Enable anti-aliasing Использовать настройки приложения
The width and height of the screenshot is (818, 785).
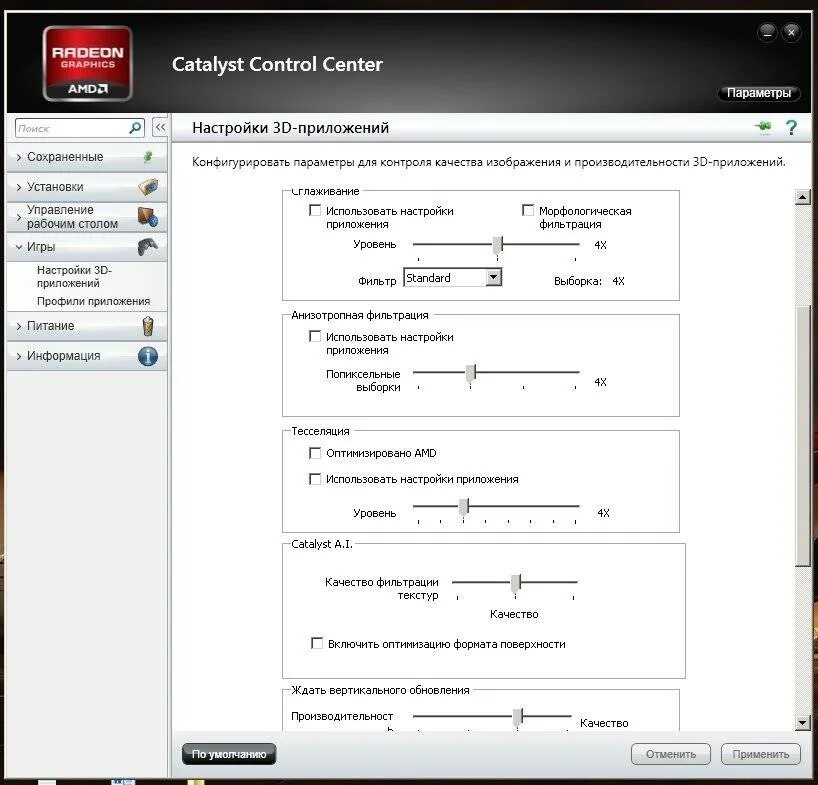(x=315, y=210)
